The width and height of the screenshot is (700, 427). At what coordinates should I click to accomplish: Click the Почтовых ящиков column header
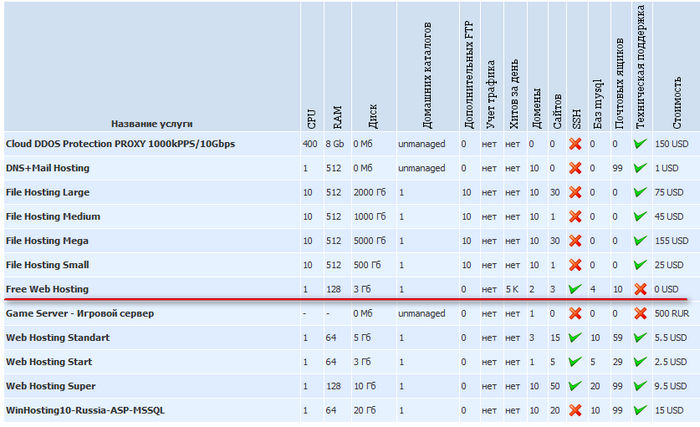619,84
